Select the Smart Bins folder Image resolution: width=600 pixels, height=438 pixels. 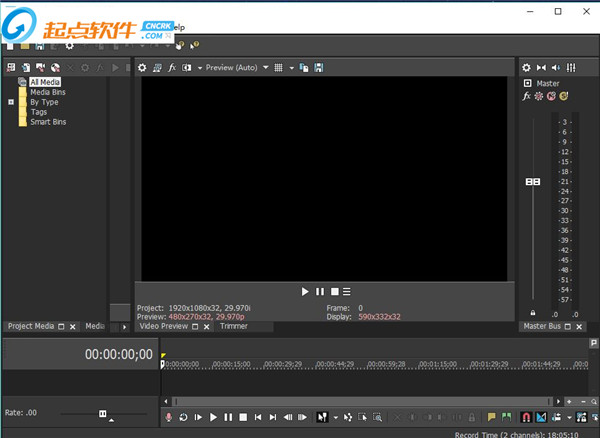tap(47, 122)
